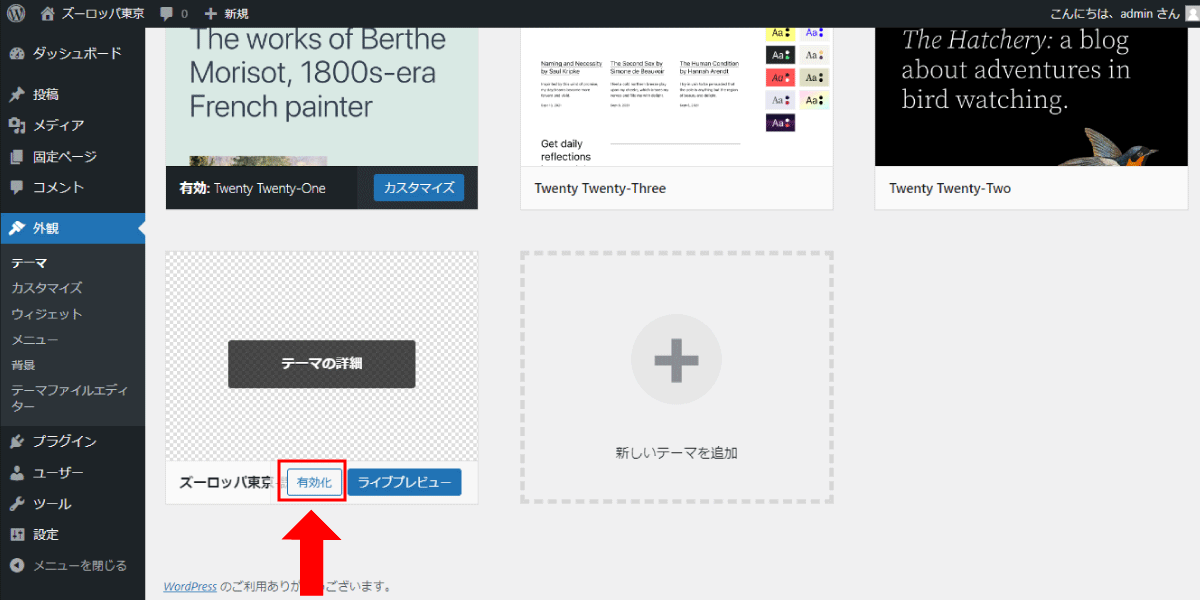Click 新規 text in admin bar
Image resolution: width=1200 pixels, height=600 pixels.
point(237,14)
